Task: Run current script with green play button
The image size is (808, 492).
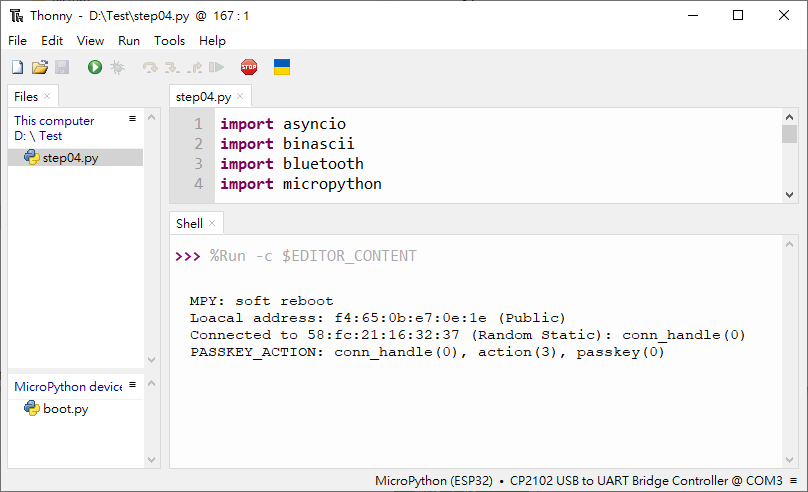Action: click(95, 67)
